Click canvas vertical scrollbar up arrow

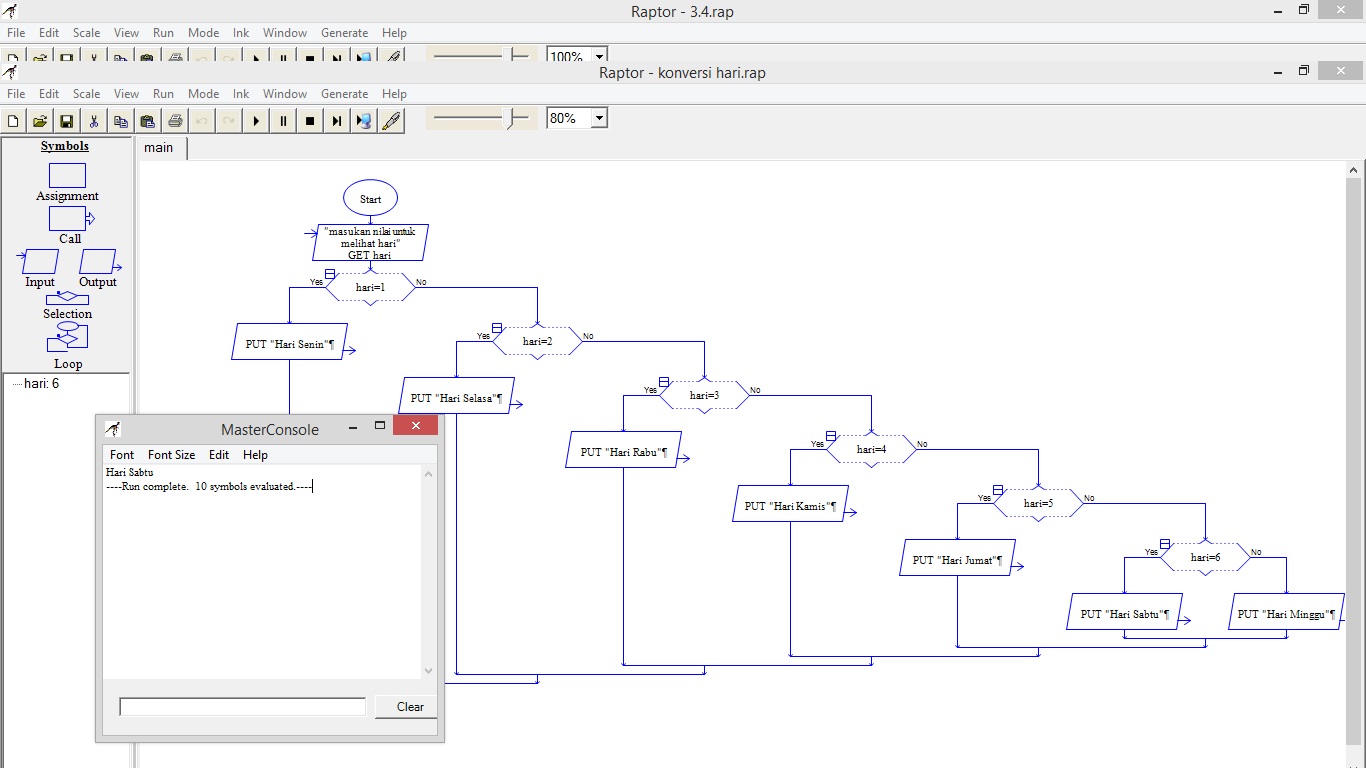click(x=1355, y=171)
